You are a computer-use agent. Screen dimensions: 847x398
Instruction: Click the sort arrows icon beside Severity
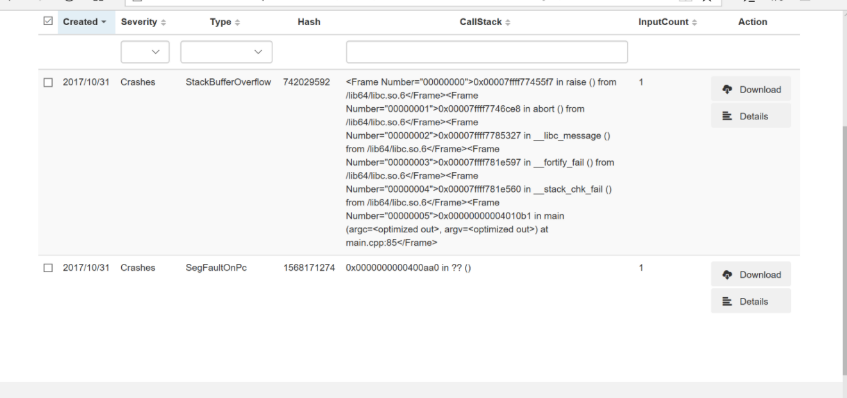point(164,22)
